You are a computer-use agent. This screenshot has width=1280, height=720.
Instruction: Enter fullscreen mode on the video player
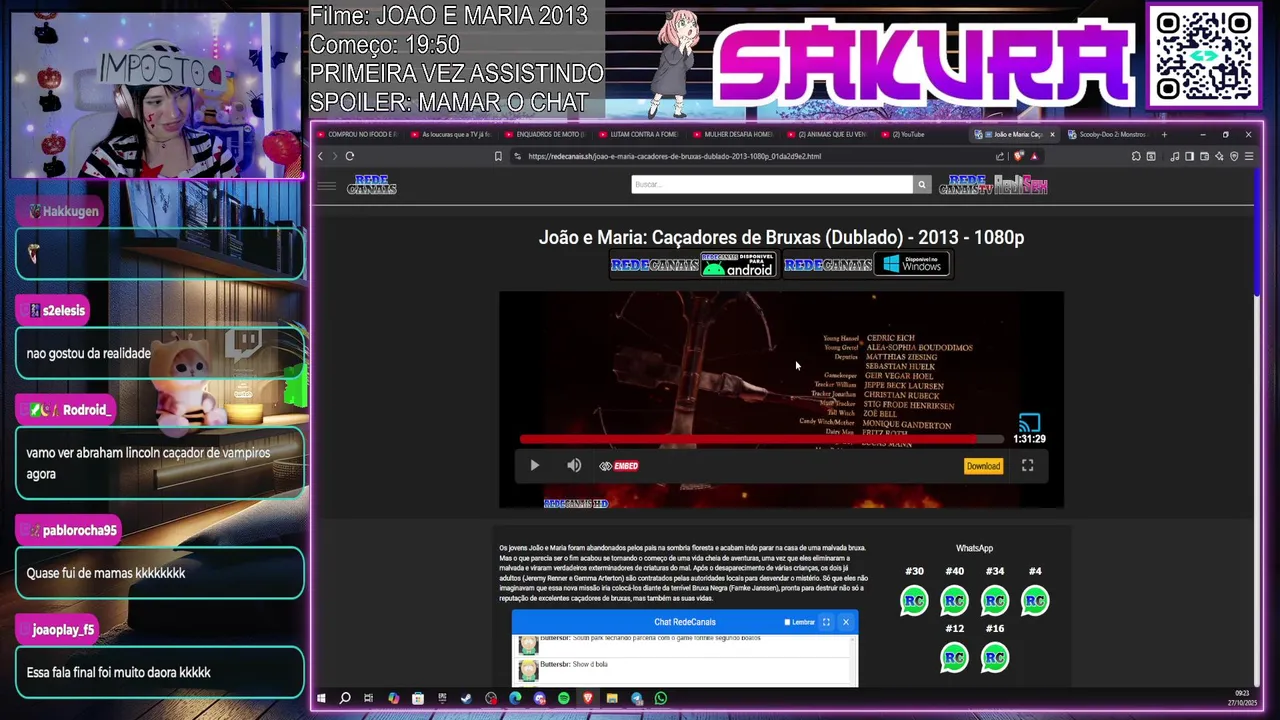pos(1027,465)
